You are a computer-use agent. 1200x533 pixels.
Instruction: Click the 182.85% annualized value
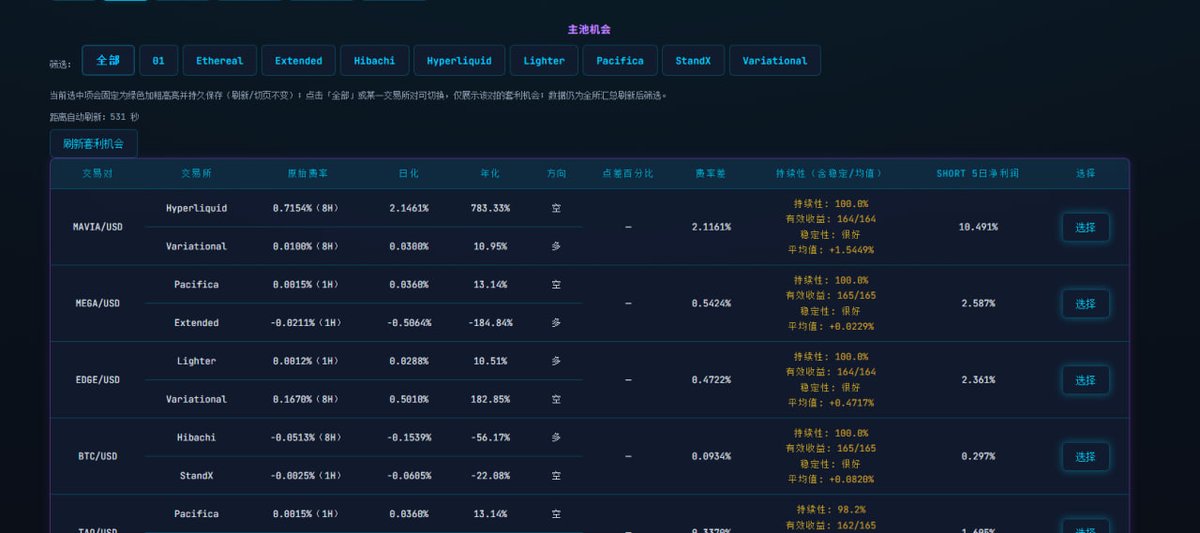coord(490,399)
